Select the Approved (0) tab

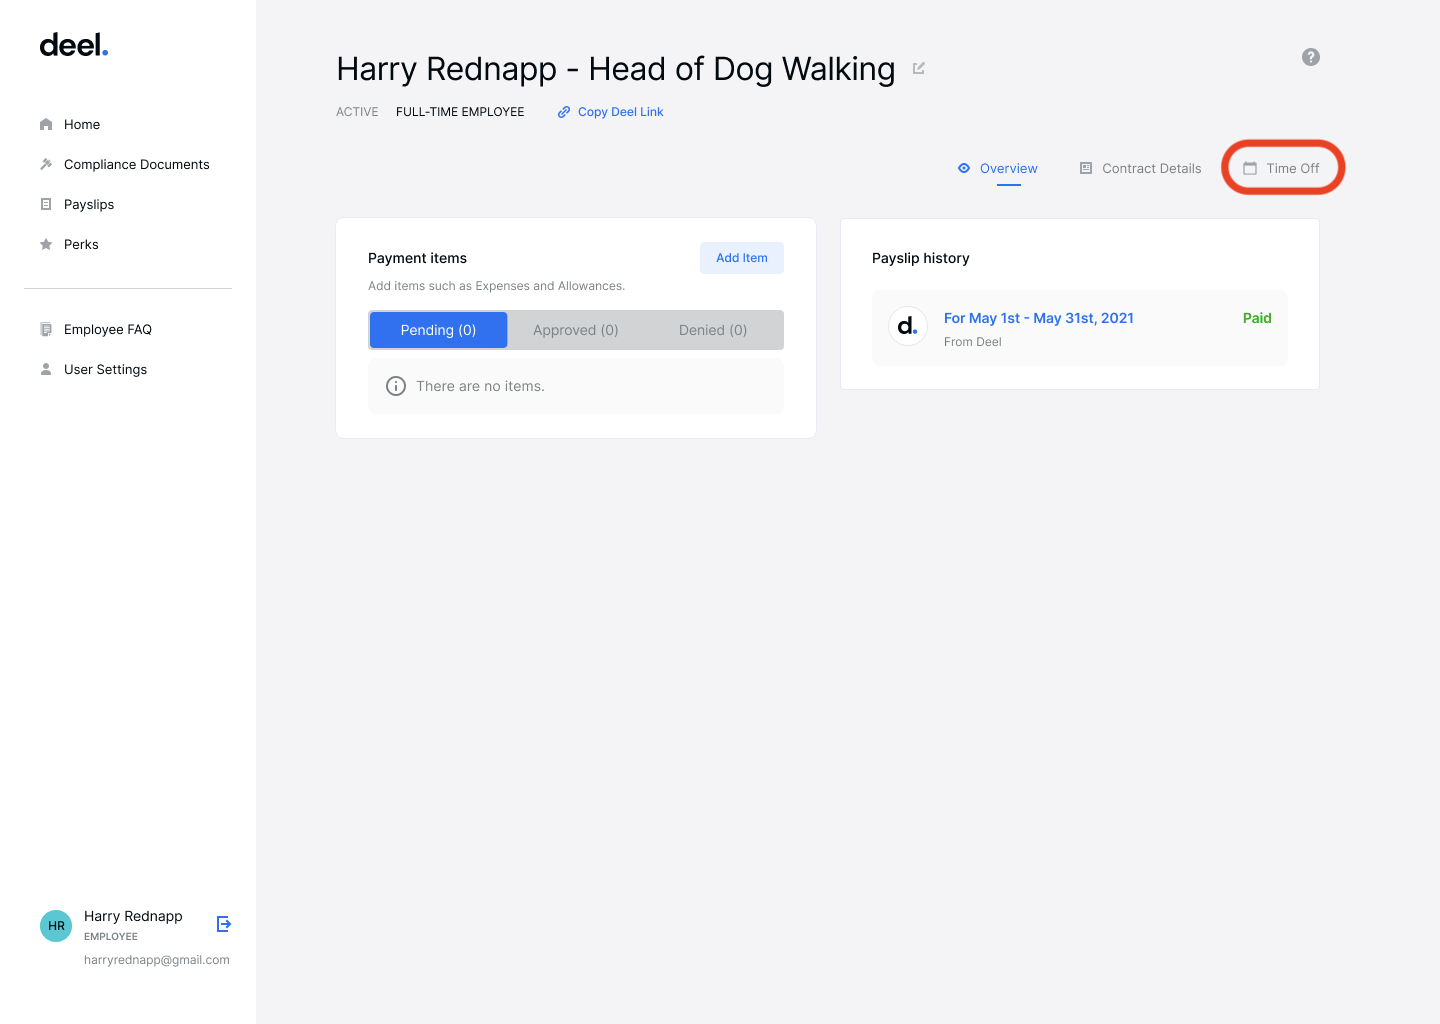pos(576,330)
